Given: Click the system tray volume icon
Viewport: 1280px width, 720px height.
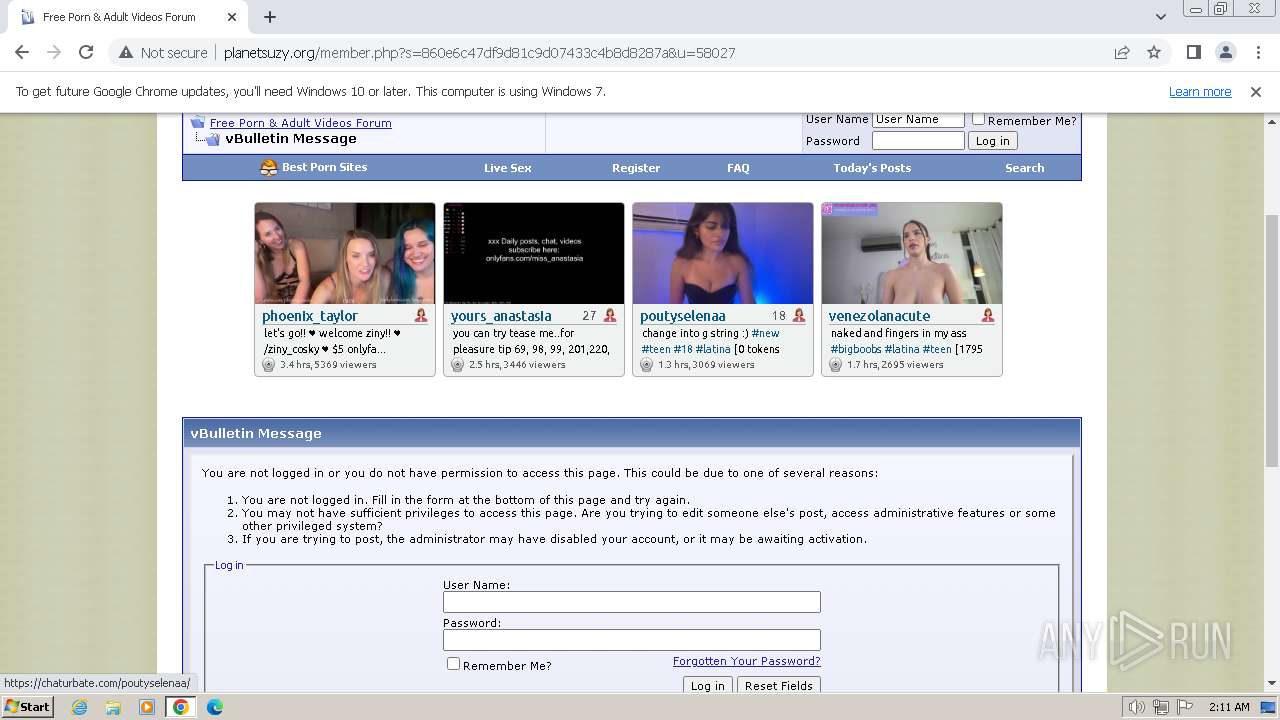Looking at the screenshot, I should tap(1137, 707).
